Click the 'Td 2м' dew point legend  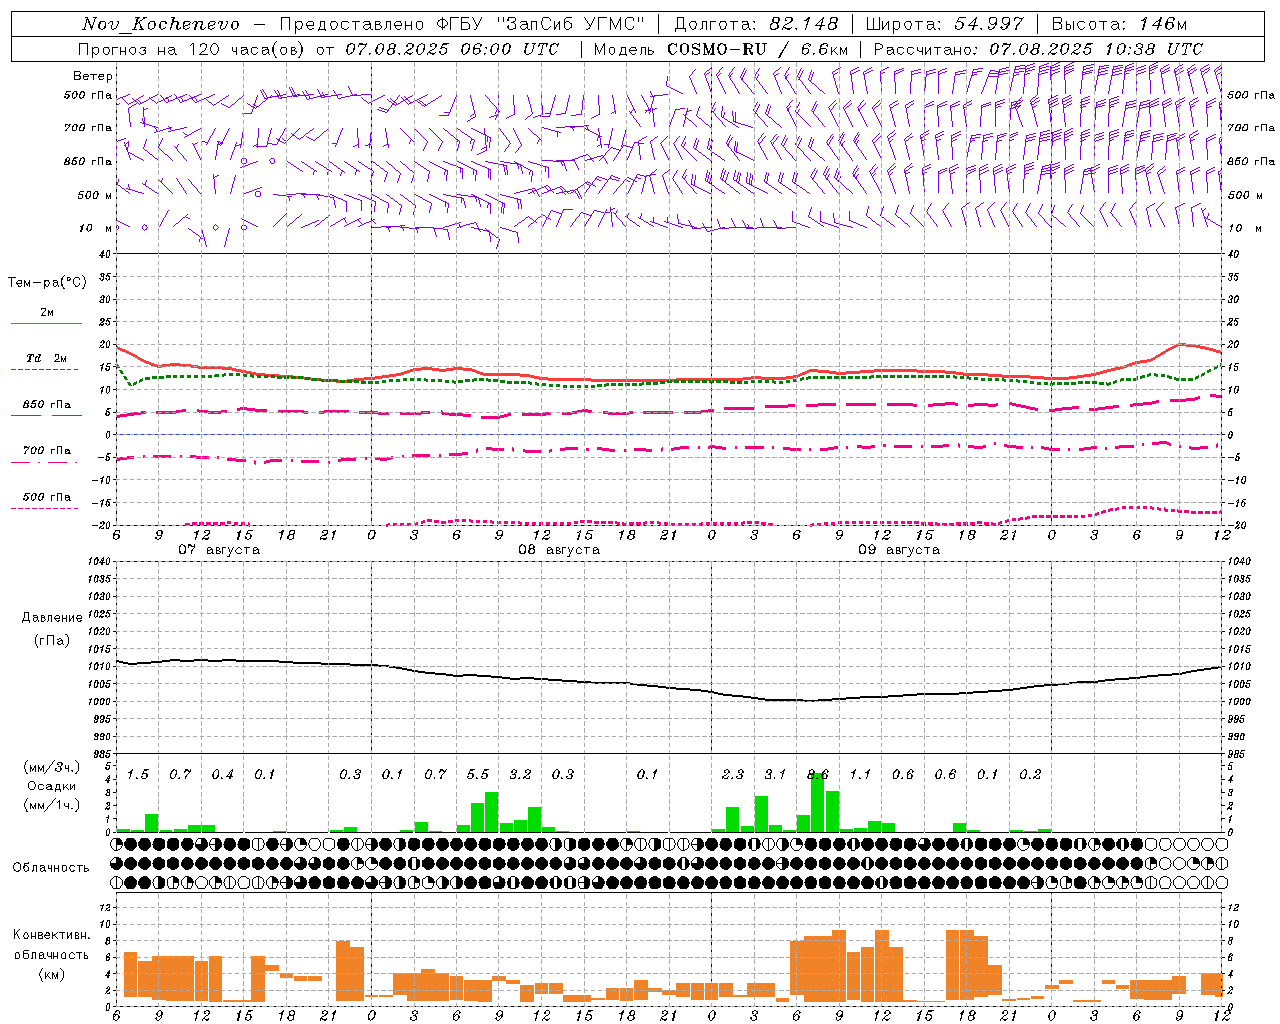point(47,358)
